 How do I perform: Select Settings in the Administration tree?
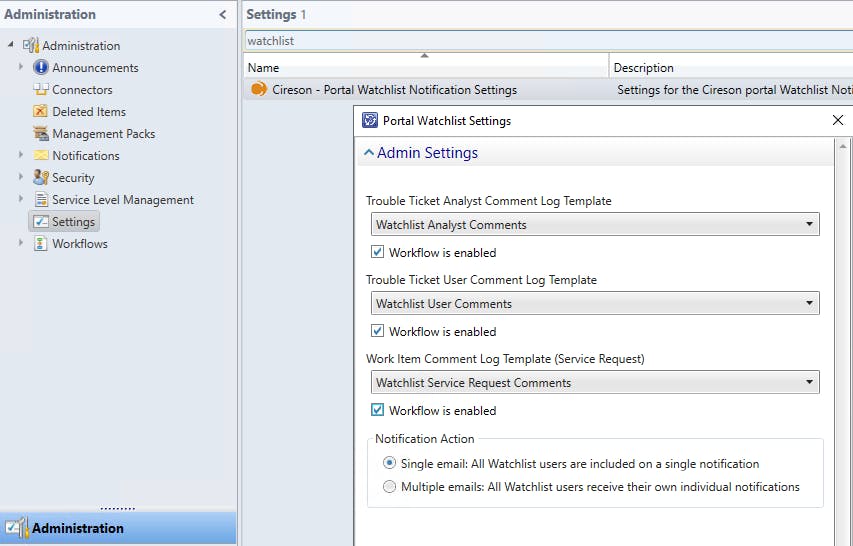(73, 222)
